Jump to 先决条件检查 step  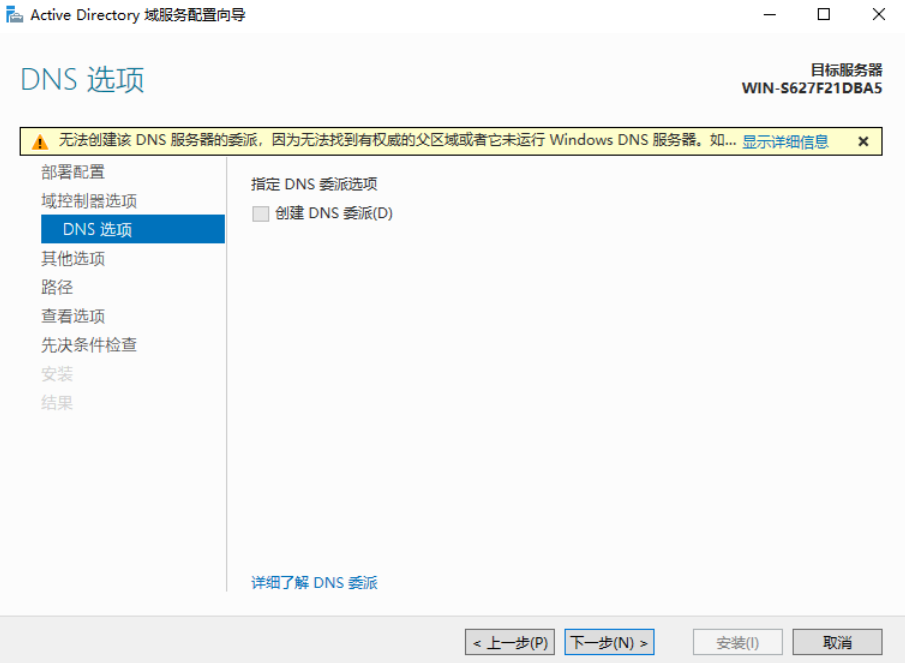click(x=89, y=345)
